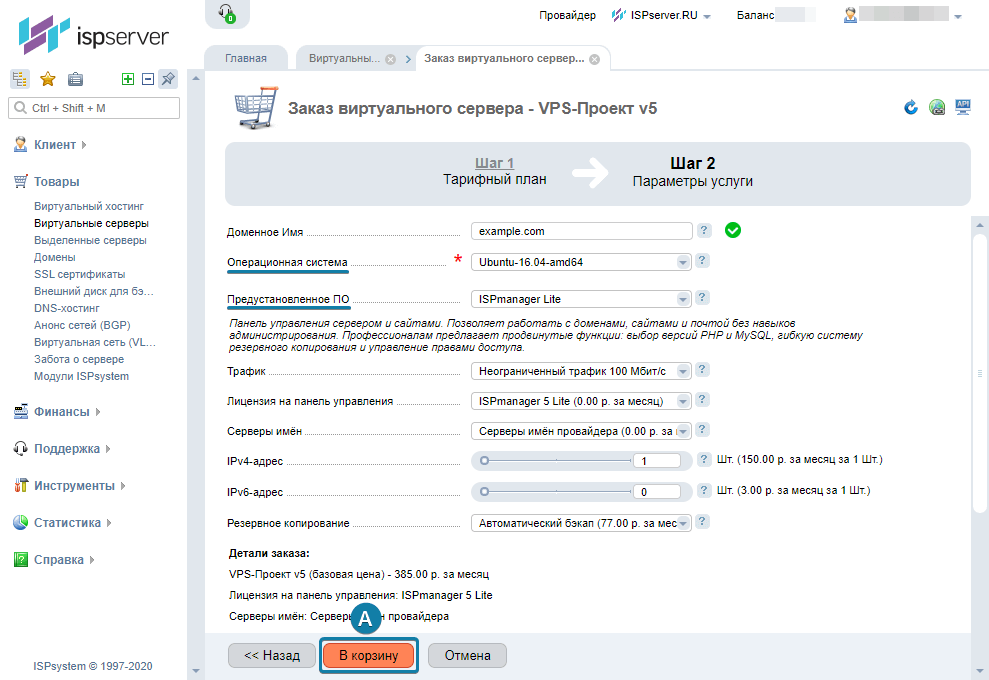This screenshot has width=989, height=680.
Task: Click the Доменное Имя input field
Action: [582, 231]
